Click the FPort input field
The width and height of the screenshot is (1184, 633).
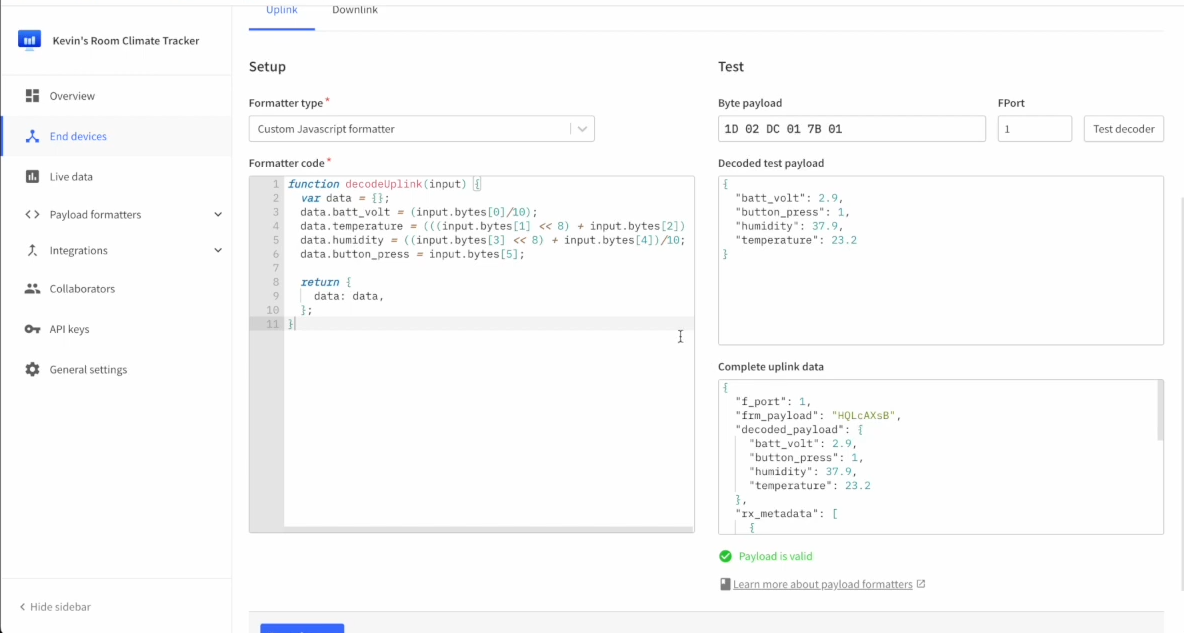coord(1034,129)
